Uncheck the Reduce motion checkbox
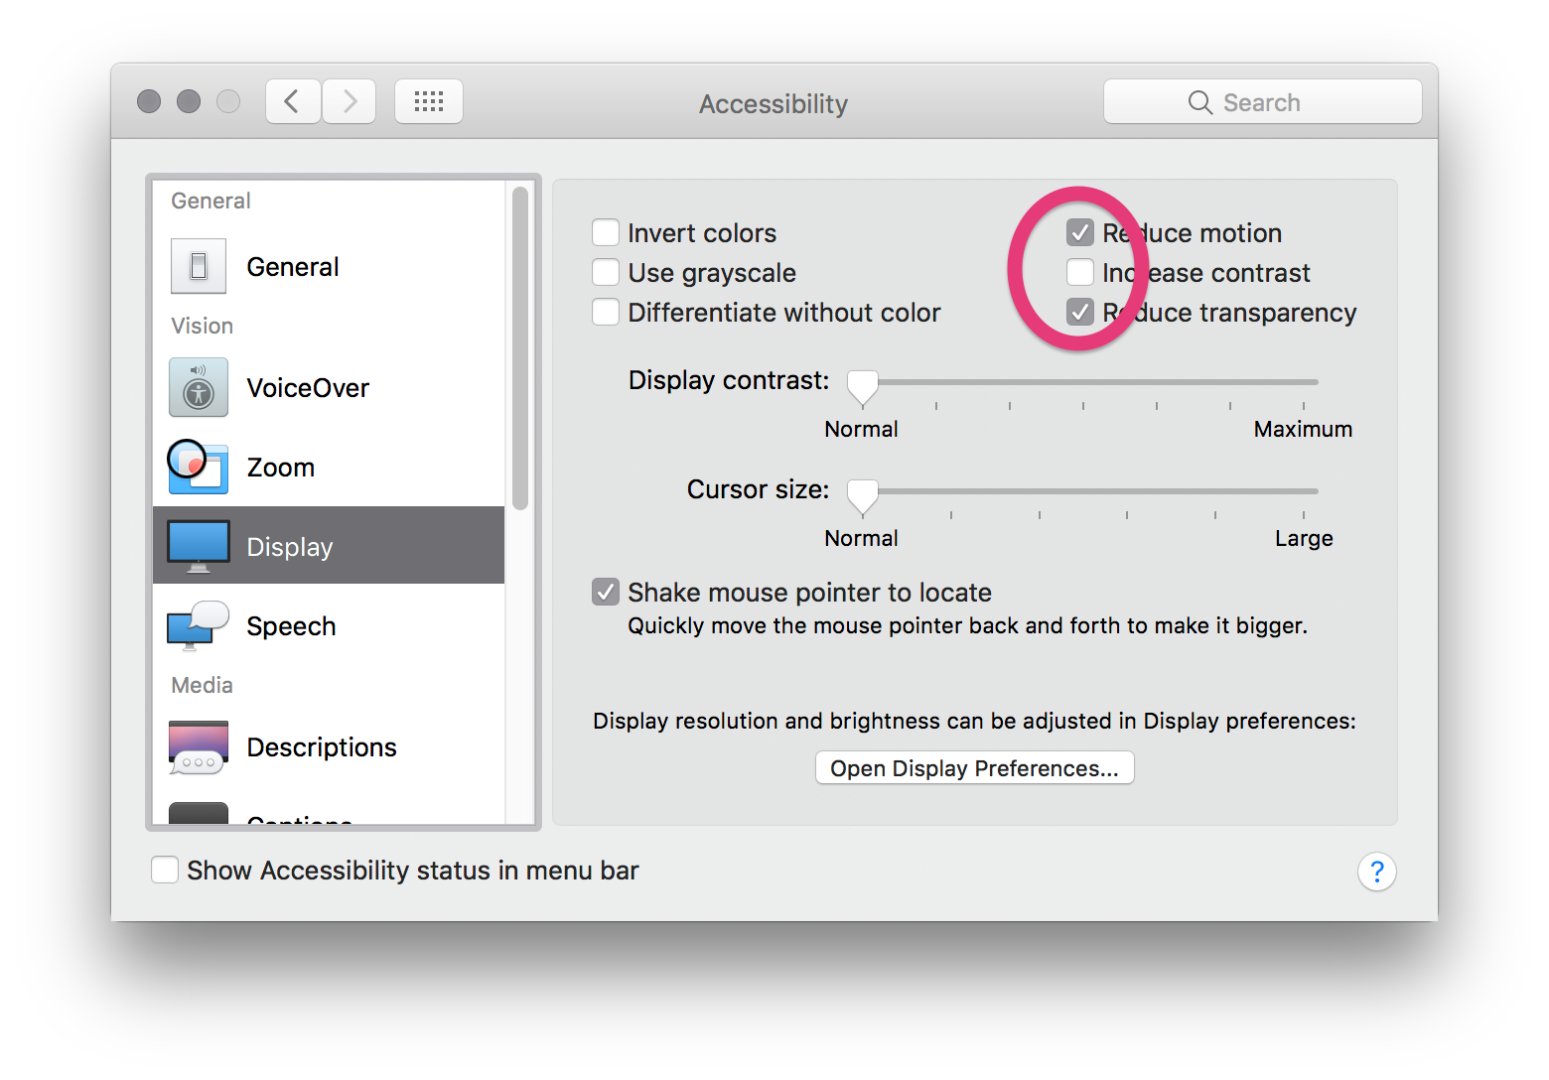 point(1080,233)
